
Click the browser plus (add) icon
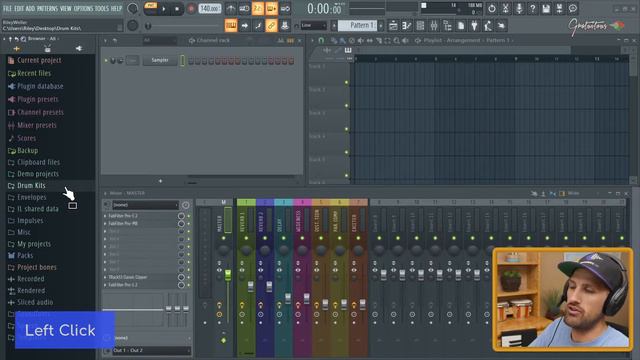pos(17,49)
